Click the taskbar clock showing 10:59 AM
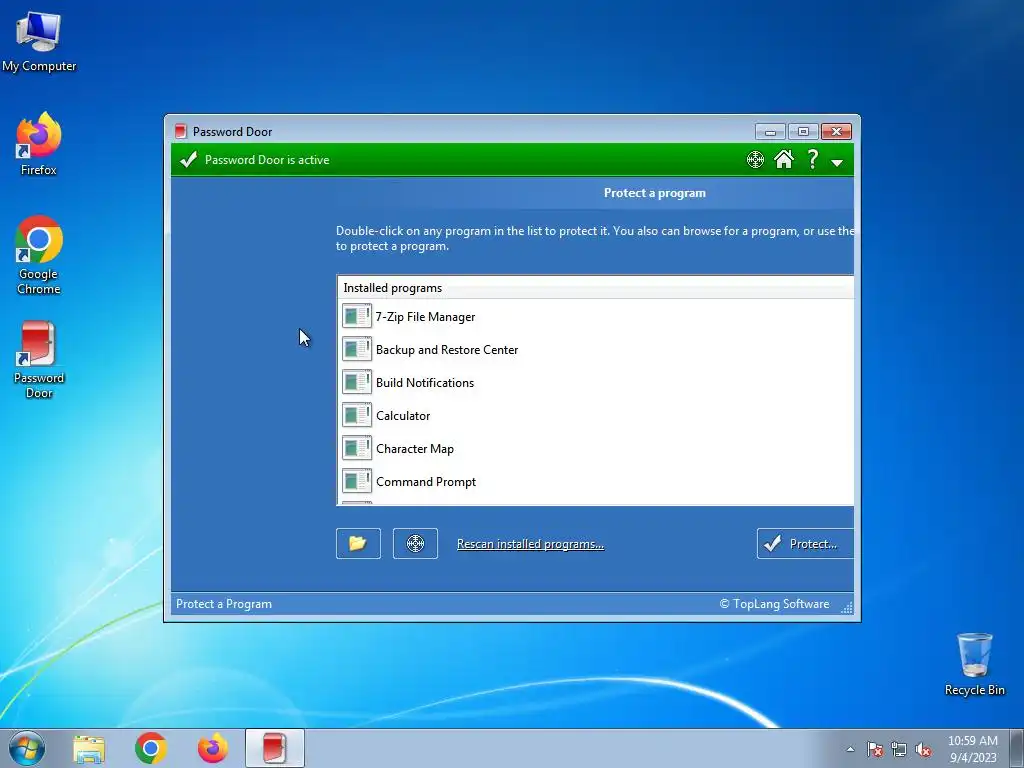This screenshot has width=1024, height=768. (972, 748)
